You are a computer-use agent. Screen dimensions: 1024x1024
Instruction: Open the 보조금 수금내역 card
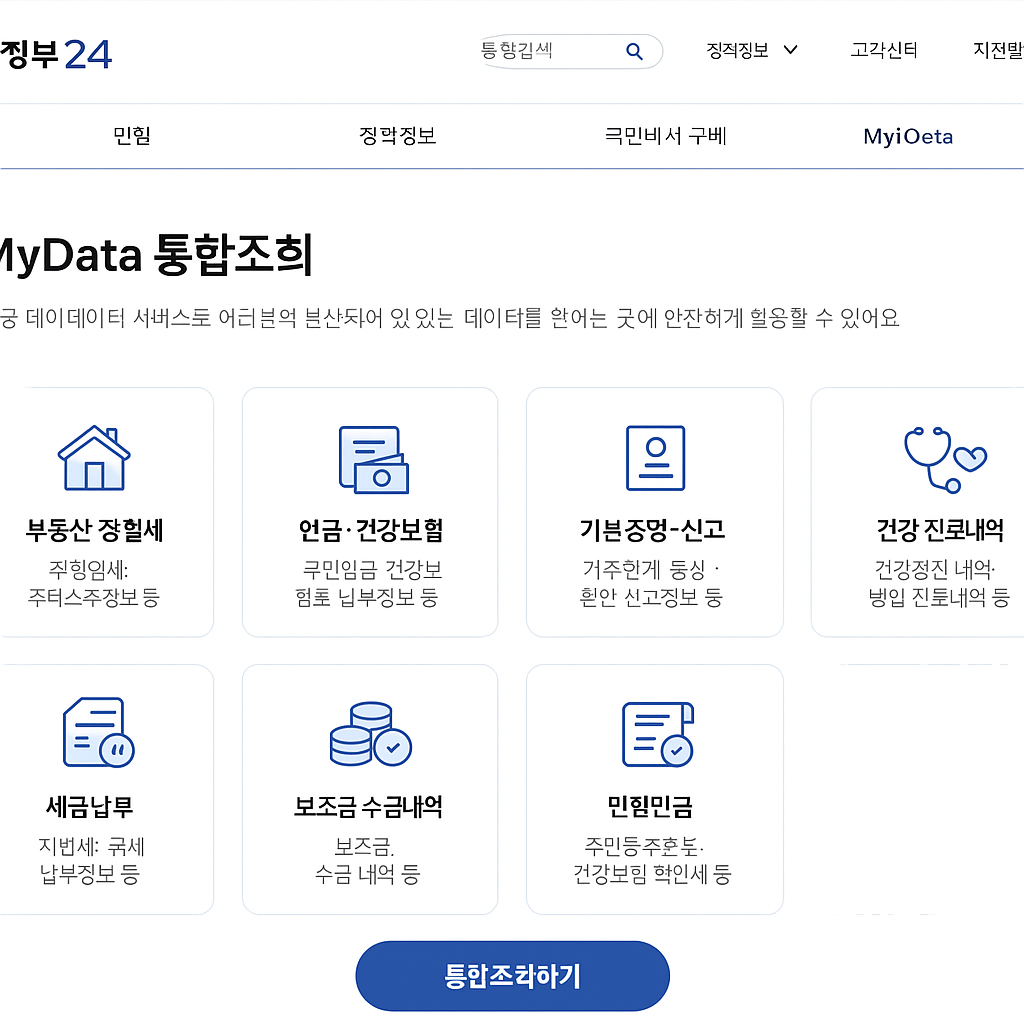point(370,790)
